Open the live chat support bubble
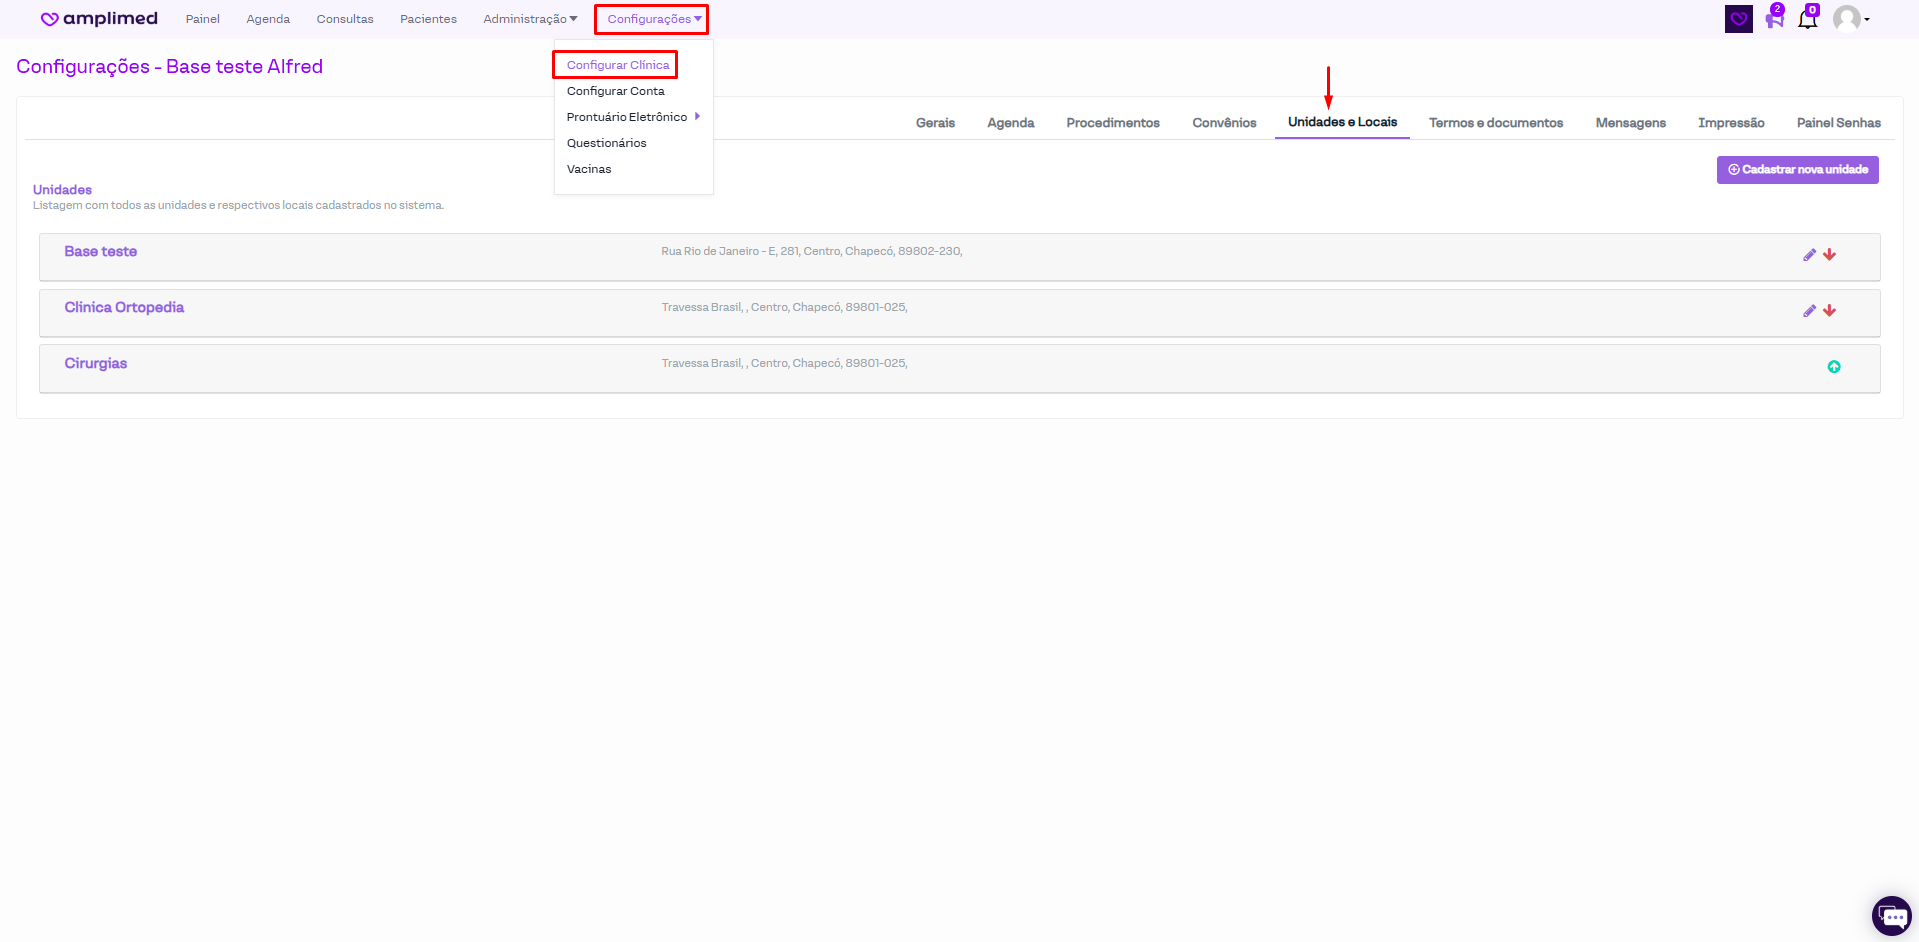The width and height of the screenshot is (1919, 942). (x=1891, y=915)
